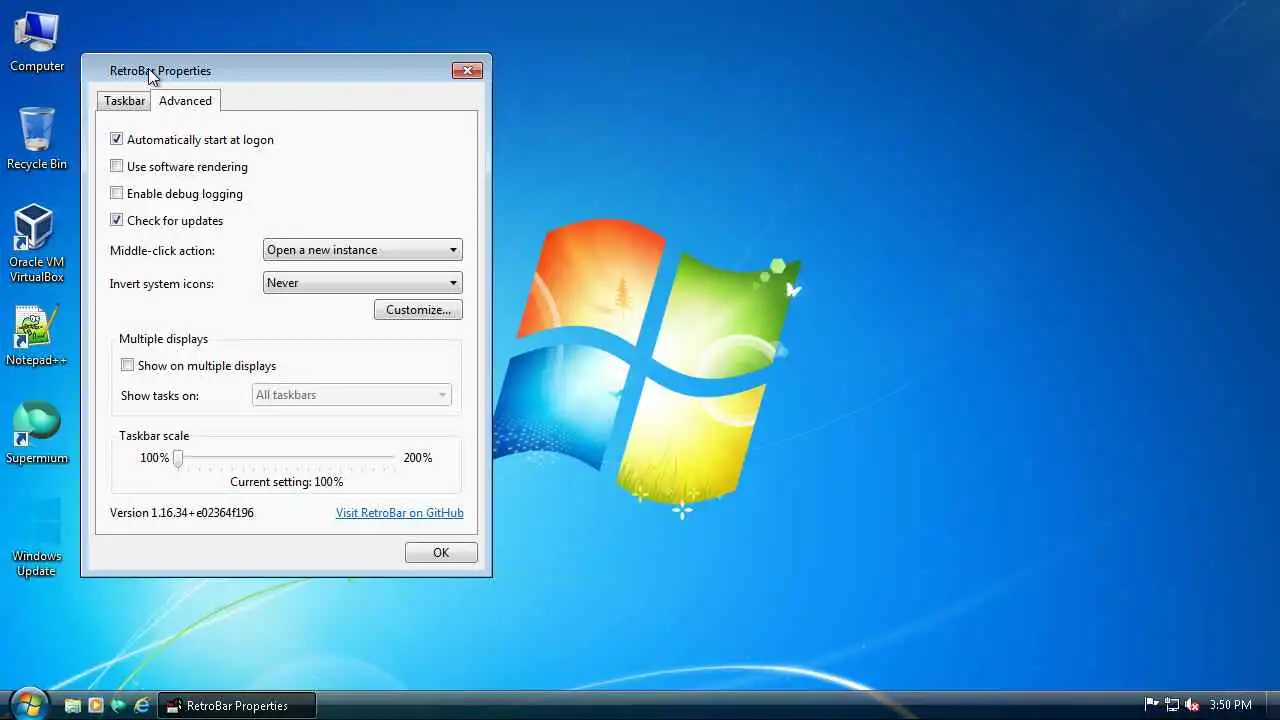Image resolution: width=1280 pixels, height=720 pixels.
Task: Select the Notepad++ desktop shortcut
Action: click(37, 335)
